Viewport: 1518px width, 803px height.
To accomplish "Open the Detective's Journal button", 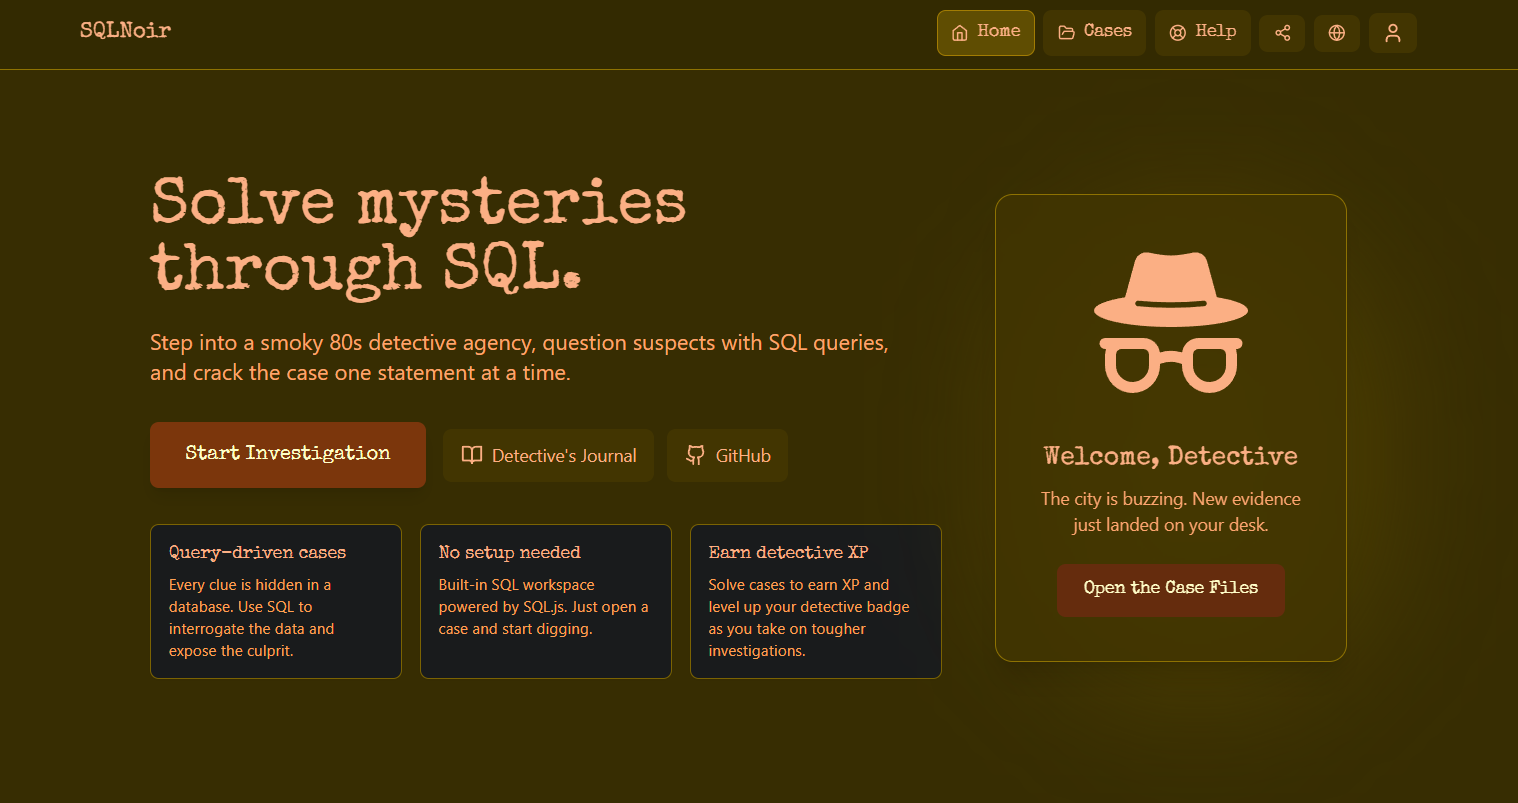I will click(x=548, y=455).
